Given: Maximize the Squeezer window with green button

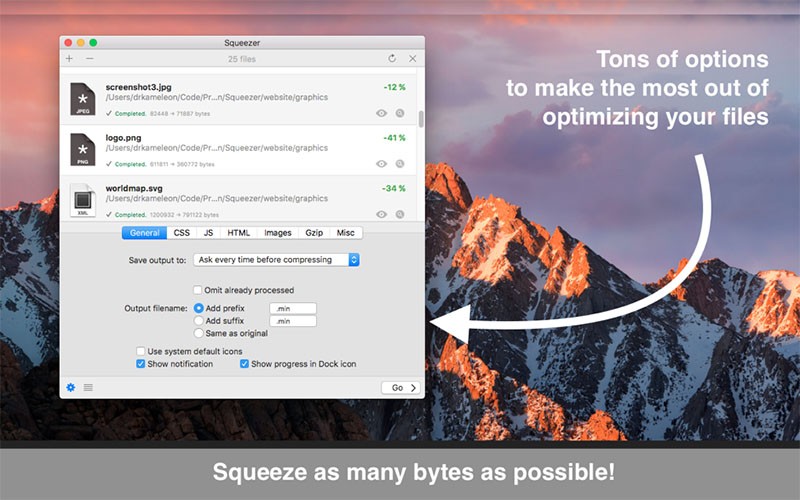Looking at the screenshot, I should click(x=93, y=43).
